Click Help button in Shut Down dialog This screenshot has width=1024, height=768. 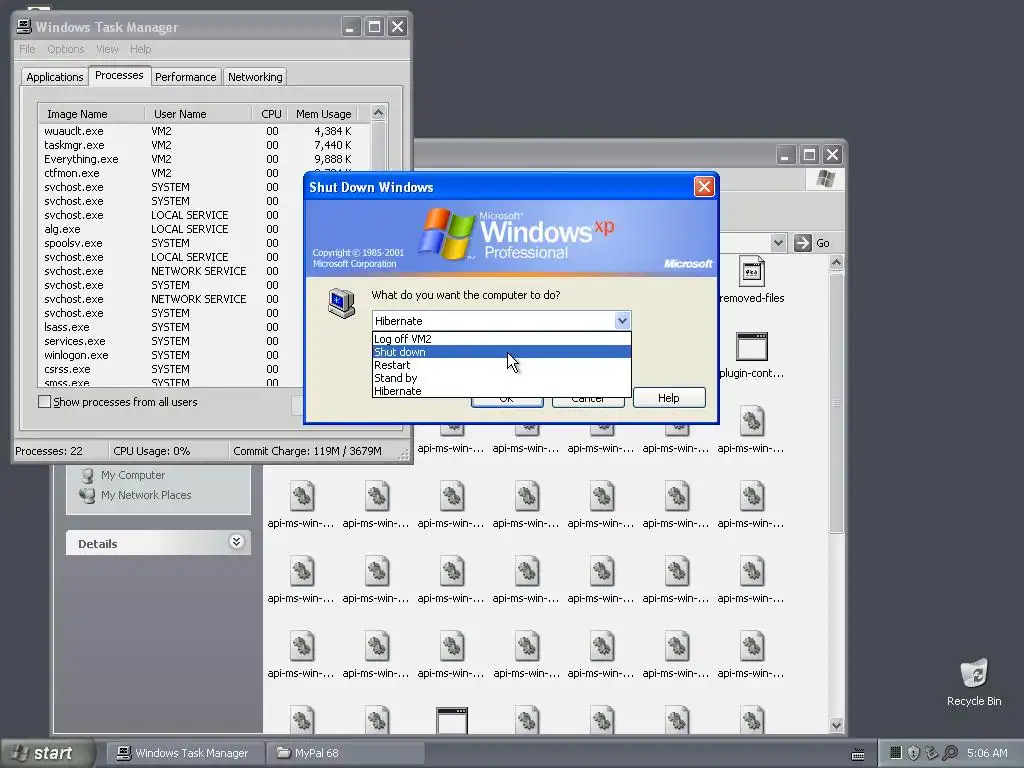click(x=669, y=398)
